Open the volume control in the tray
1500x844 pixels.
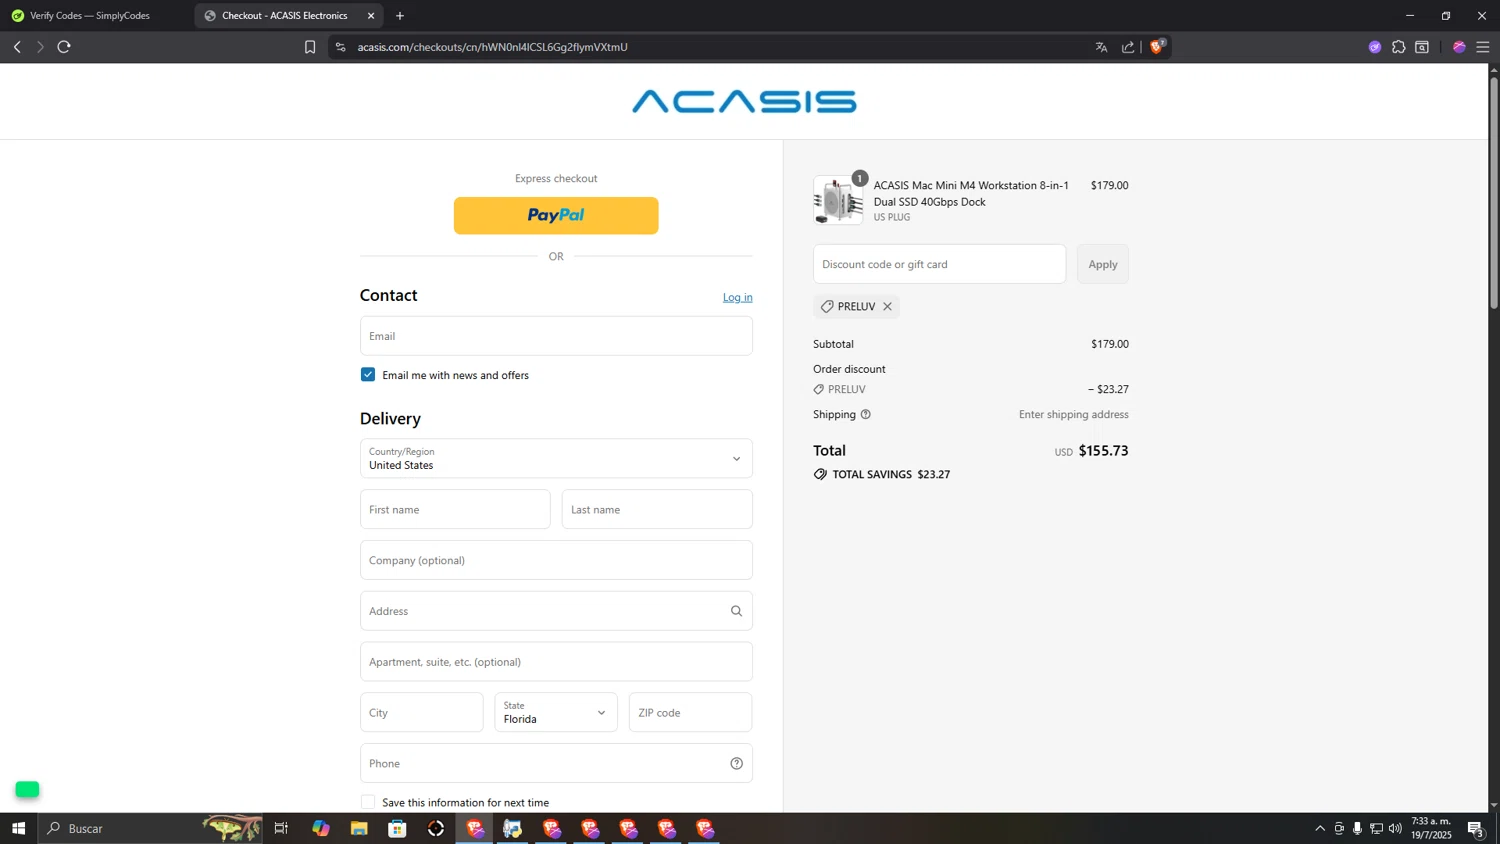1395,828
